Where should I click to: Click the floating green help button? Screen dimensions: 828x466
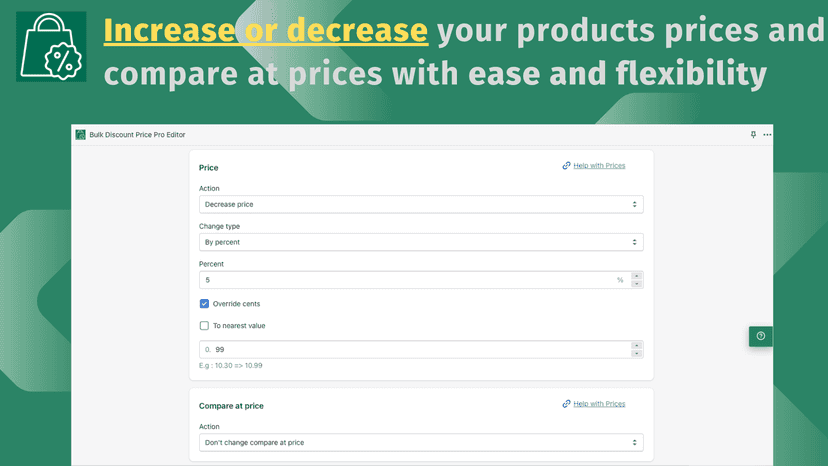pyautogui.click(x=760, y=336)
